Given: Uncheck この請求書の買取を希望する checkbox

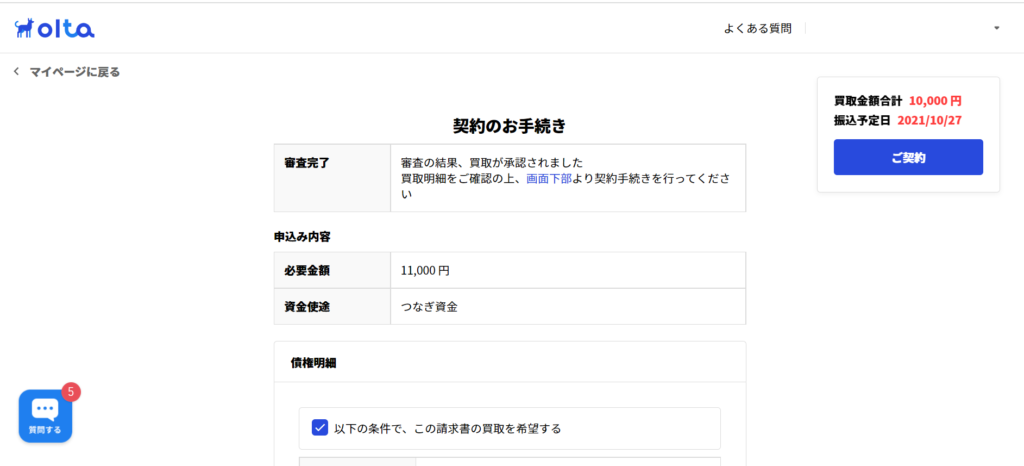Looking at the screenshot, I should (x=320, y=428).
